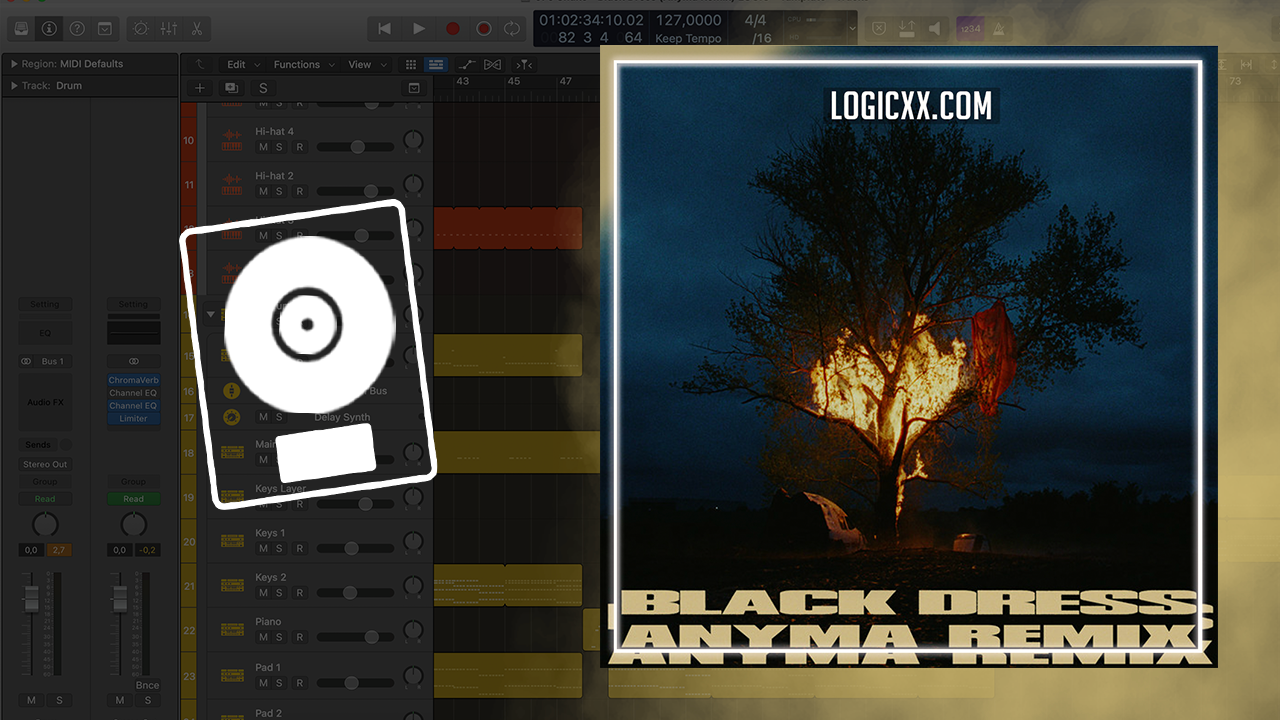Toggle the Inspector info button
The image size is (1280, 720).
click(x=48, y=29)
